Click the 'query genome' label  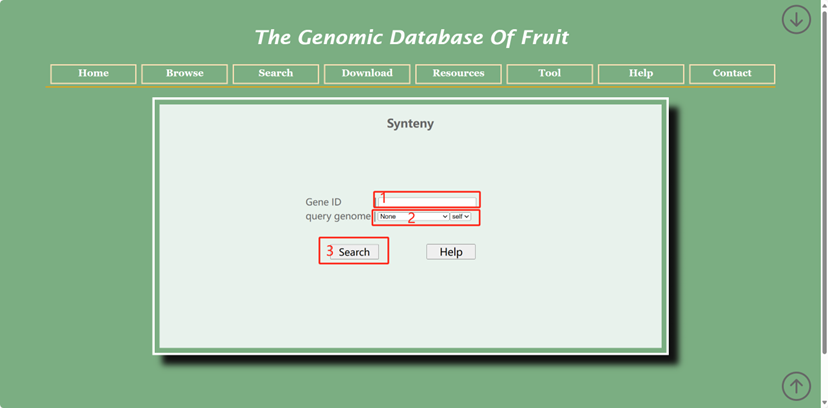click(x=338, y=216)
